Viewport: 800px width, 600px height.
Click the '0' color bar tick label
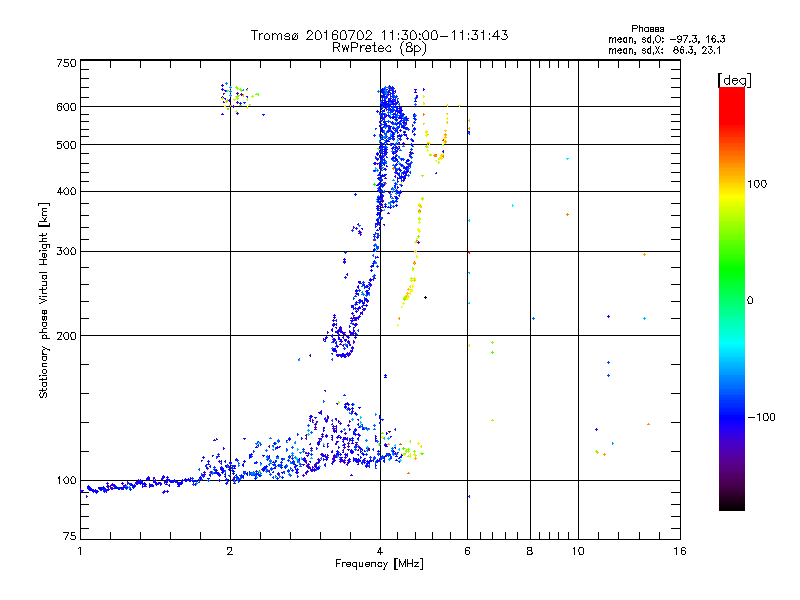(750, 300)
